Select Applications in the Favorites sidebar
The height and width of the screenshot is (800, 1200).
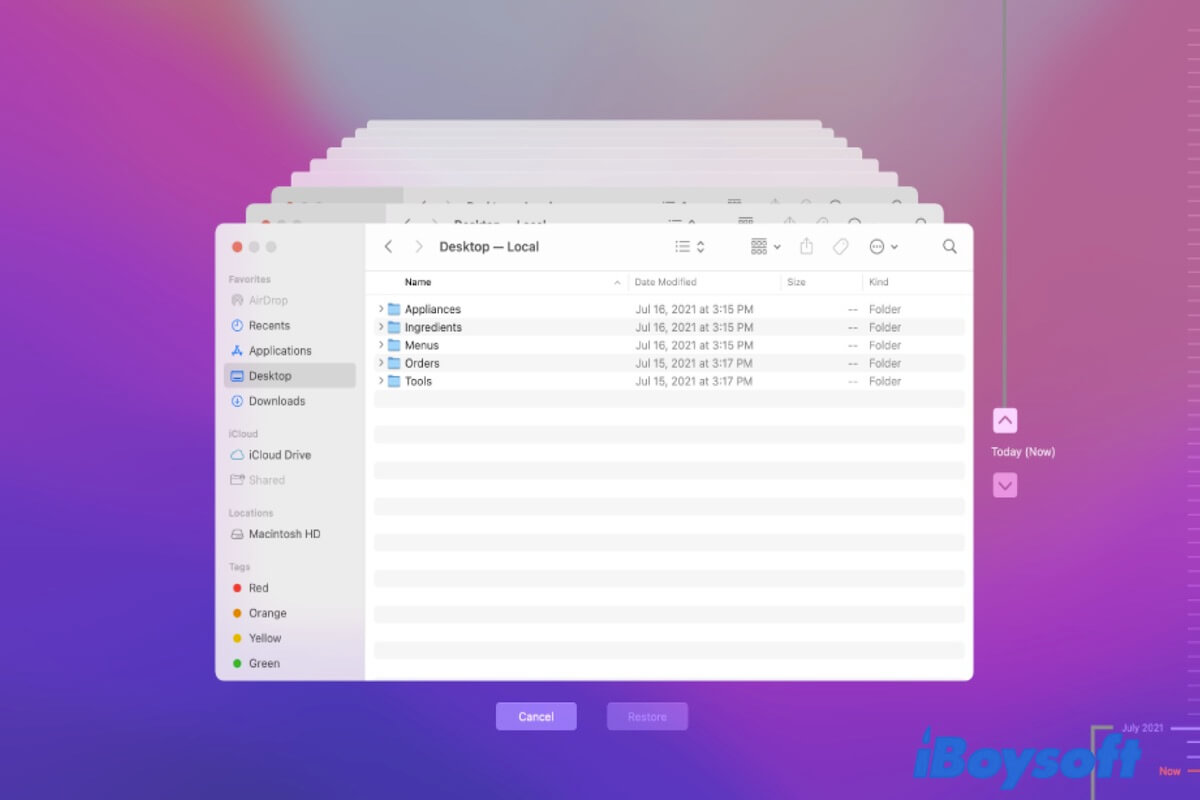click(x=279, y=351)
